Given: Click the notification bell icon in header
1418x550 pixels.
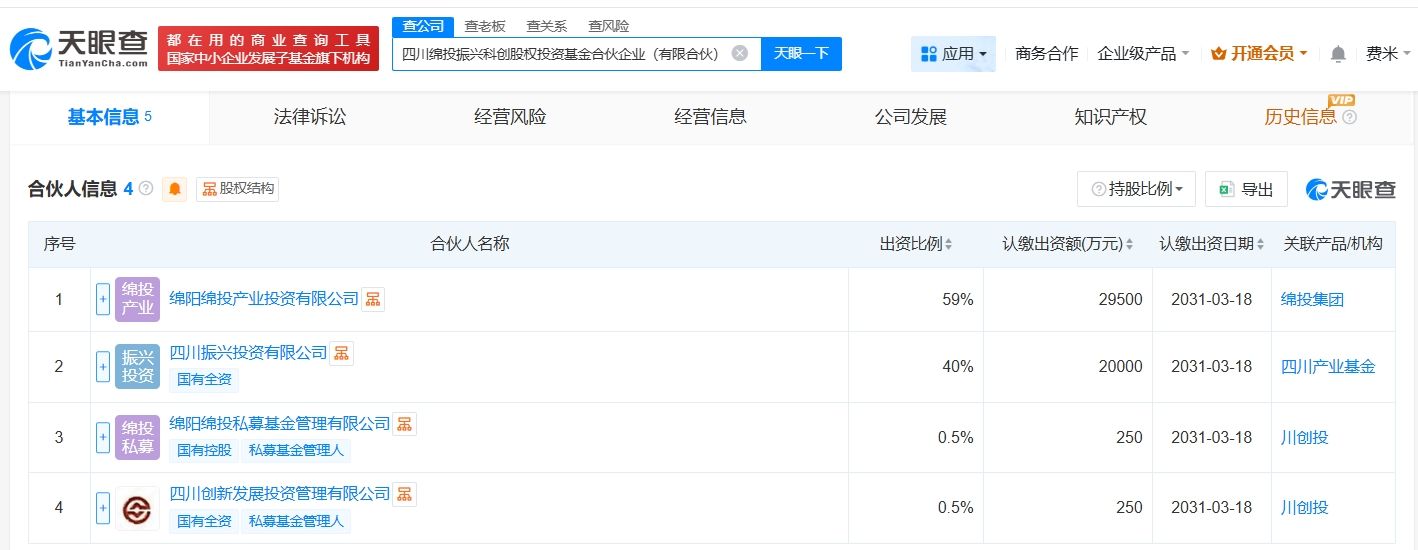Looking at the screenshot, I should point(1338,54).
